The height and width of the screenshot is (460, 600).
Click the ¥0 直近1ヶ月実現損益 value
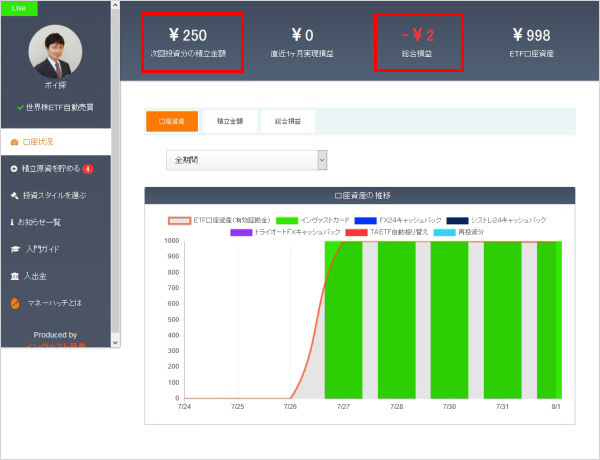tap(302, 35)
